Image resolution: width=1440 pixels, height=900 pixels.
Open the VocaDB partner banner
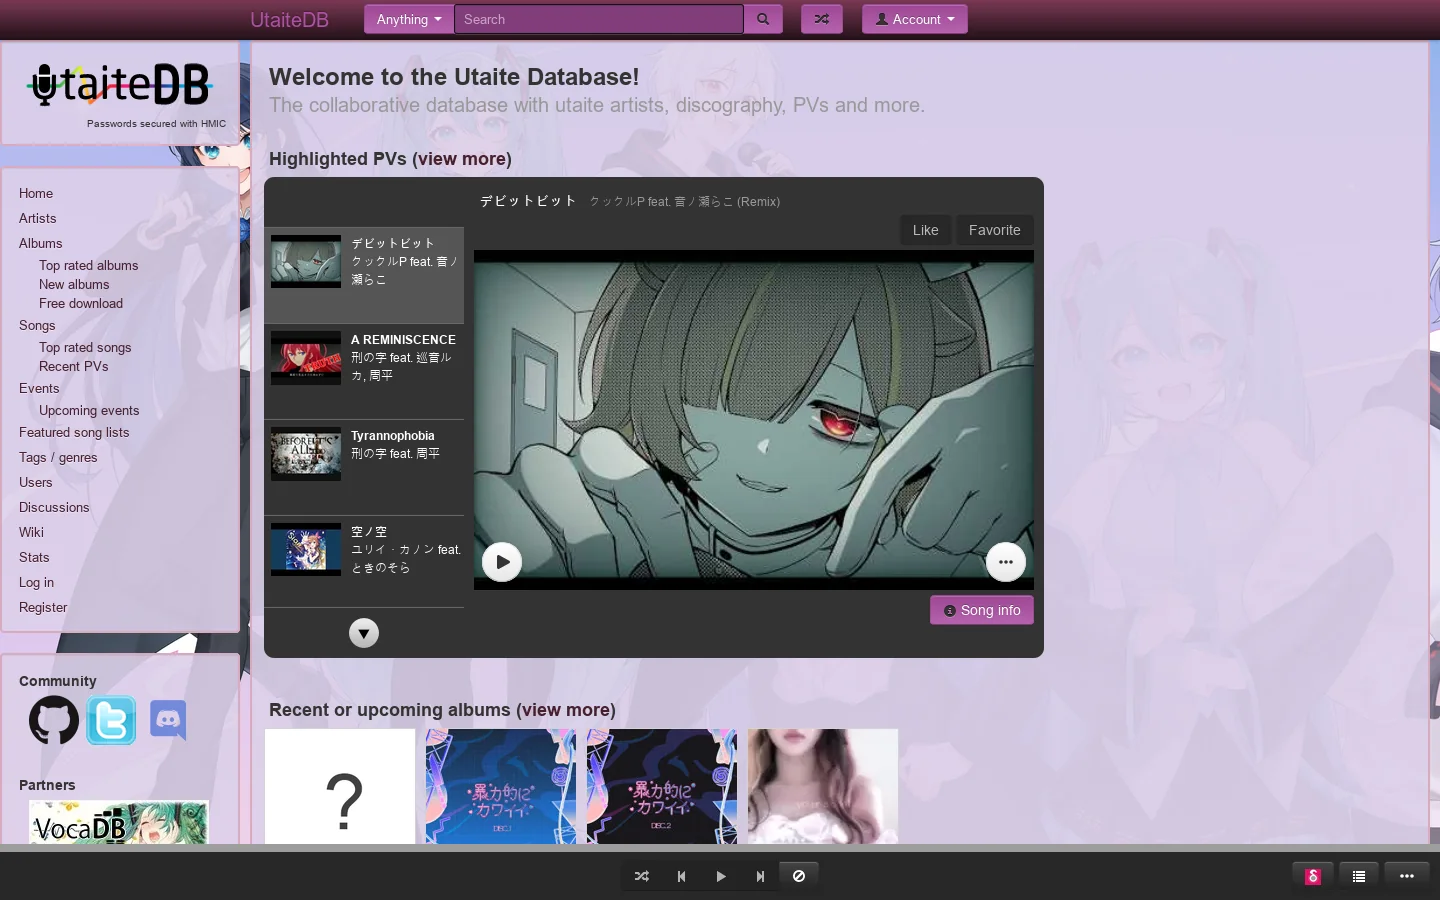tap(119, 822)
